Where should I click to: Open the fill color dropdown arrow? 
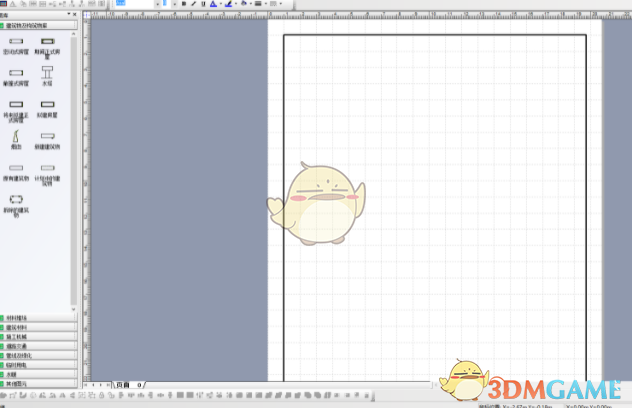click(x=251, y=4)
